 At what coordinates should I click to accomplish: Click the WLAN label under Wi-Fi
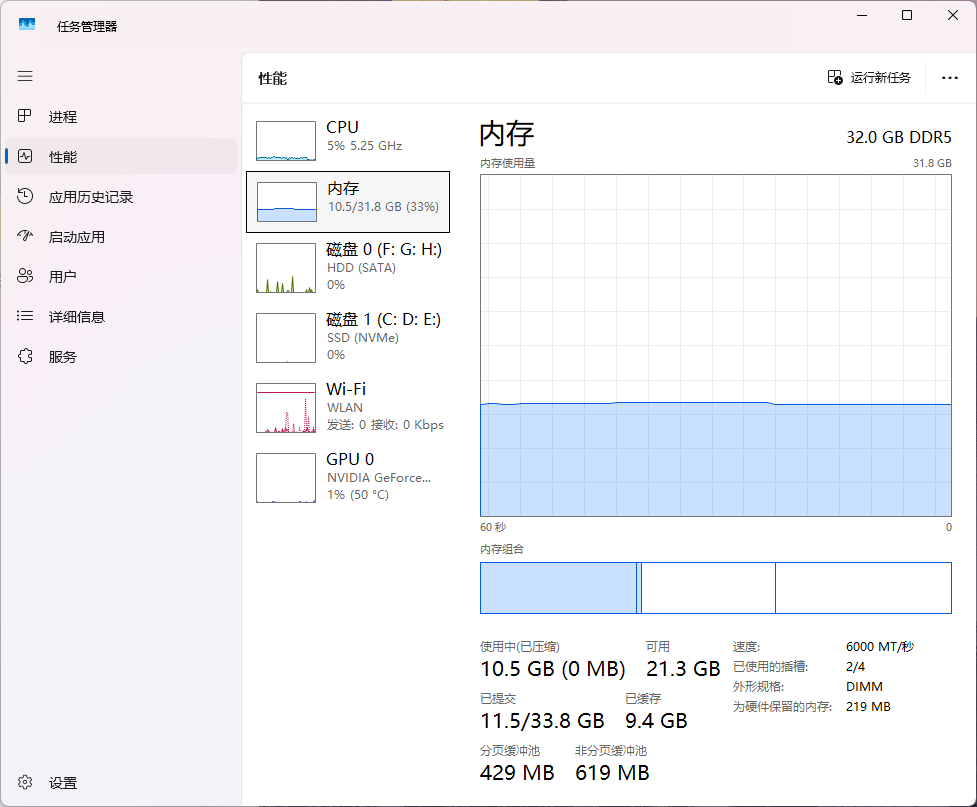coord(345,408)
